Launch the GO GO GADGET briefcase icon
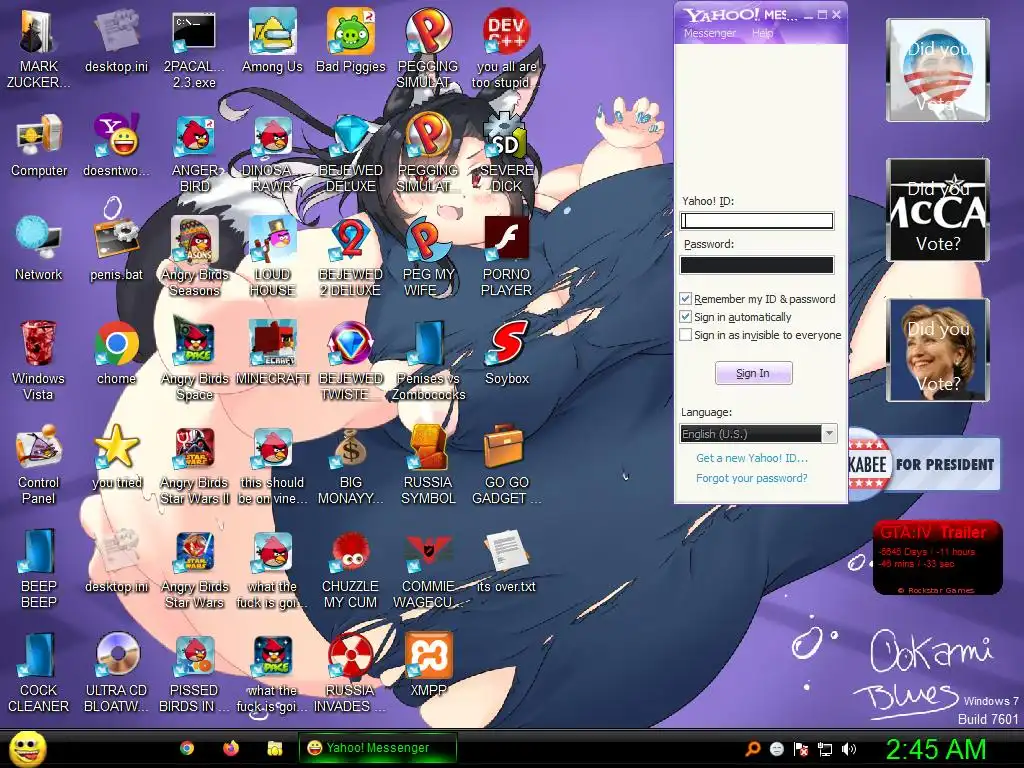This screenshot has width=1024, height=768. click(x=507, y=464)
